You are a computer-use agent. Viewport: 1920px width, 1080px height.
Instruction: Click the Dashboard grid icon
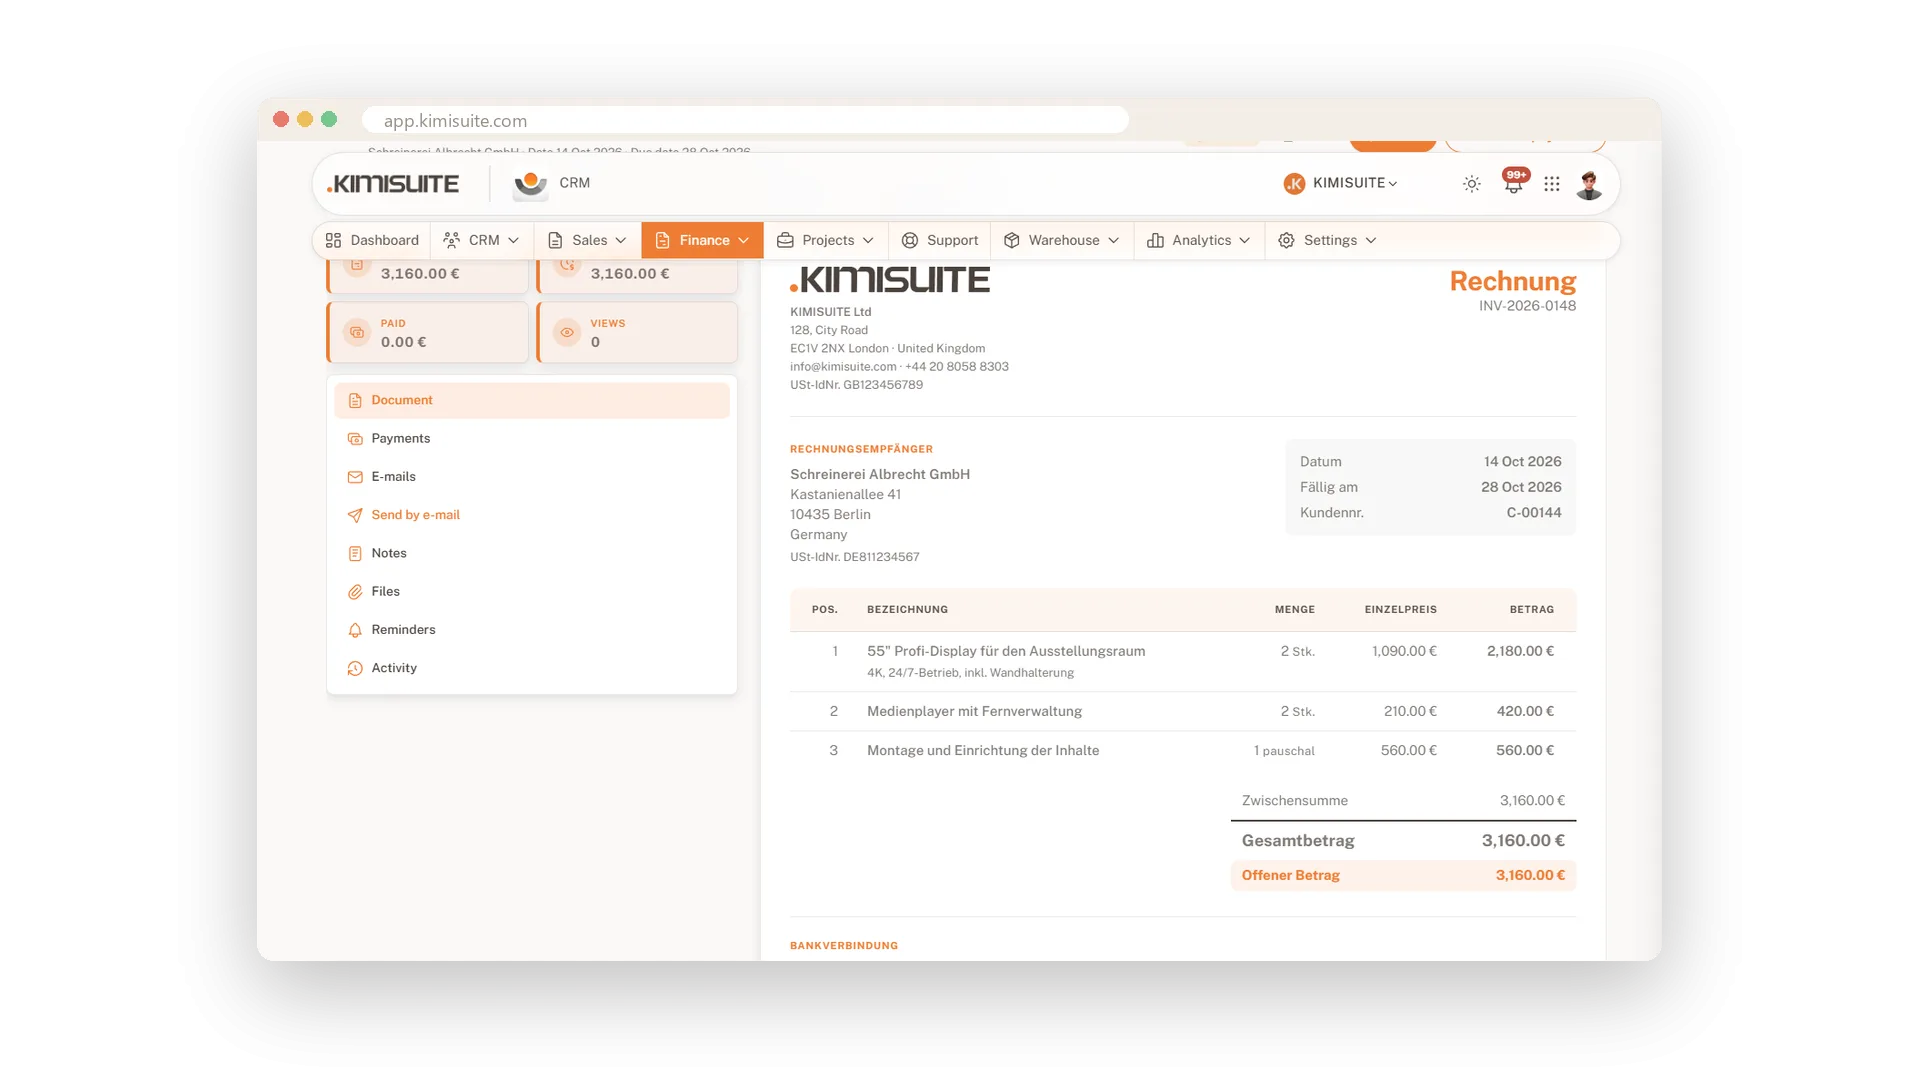click(334, 240)
